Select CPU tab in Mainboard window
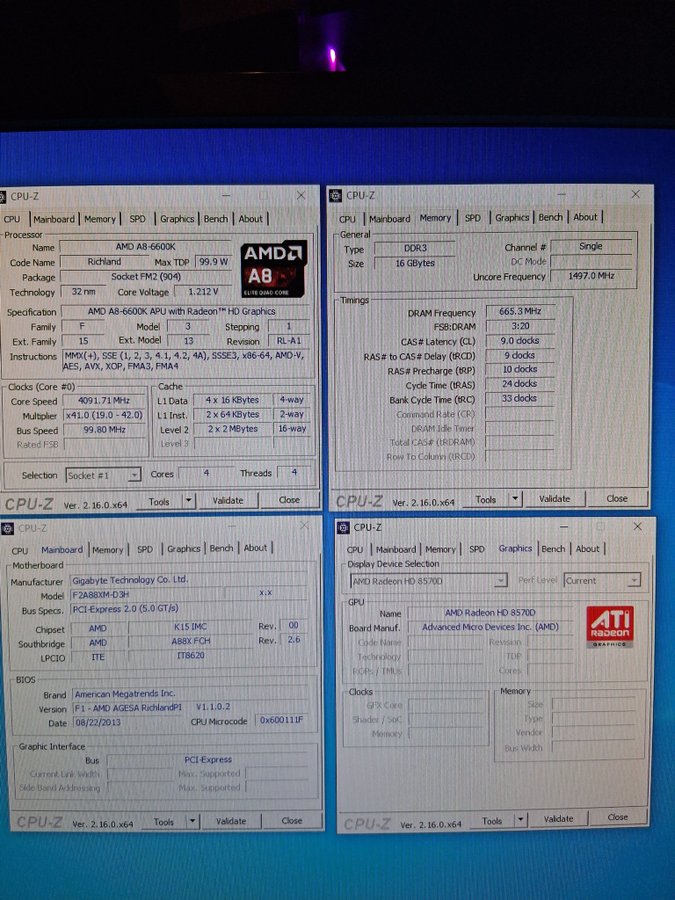 pyautogui.click(x=20, y=550)
